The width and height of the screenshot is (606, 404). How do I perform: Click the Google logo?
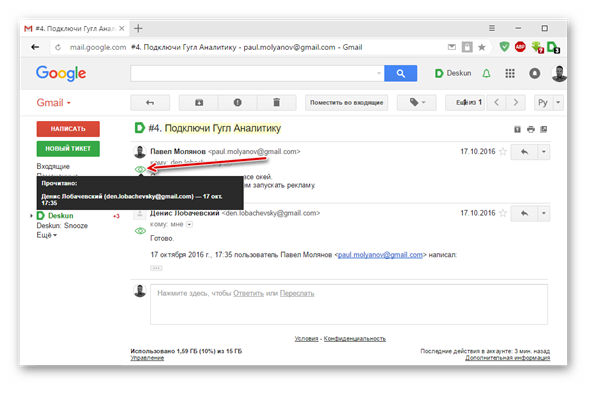[61, 73]
